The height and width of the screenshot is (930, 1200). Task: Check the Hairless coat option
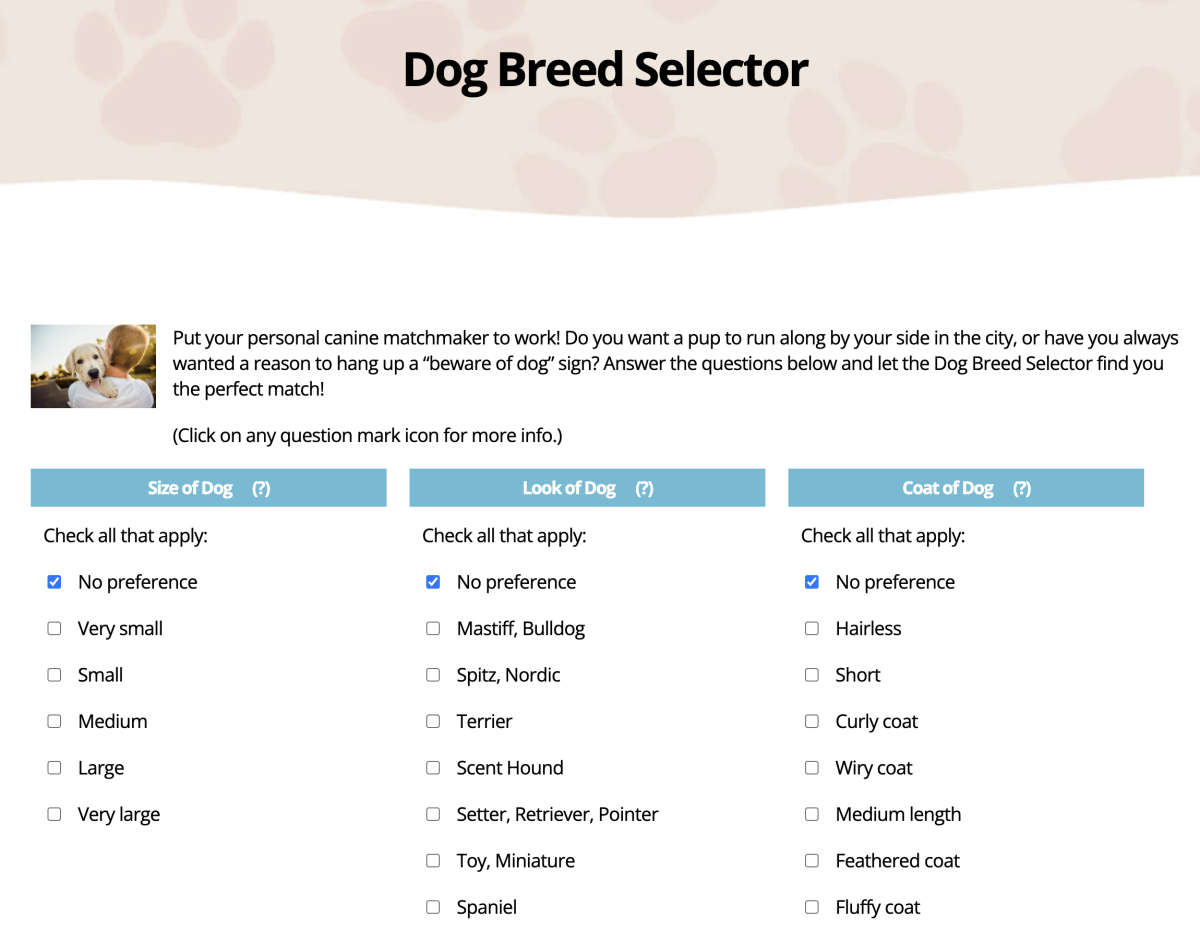tap(812, 629)
